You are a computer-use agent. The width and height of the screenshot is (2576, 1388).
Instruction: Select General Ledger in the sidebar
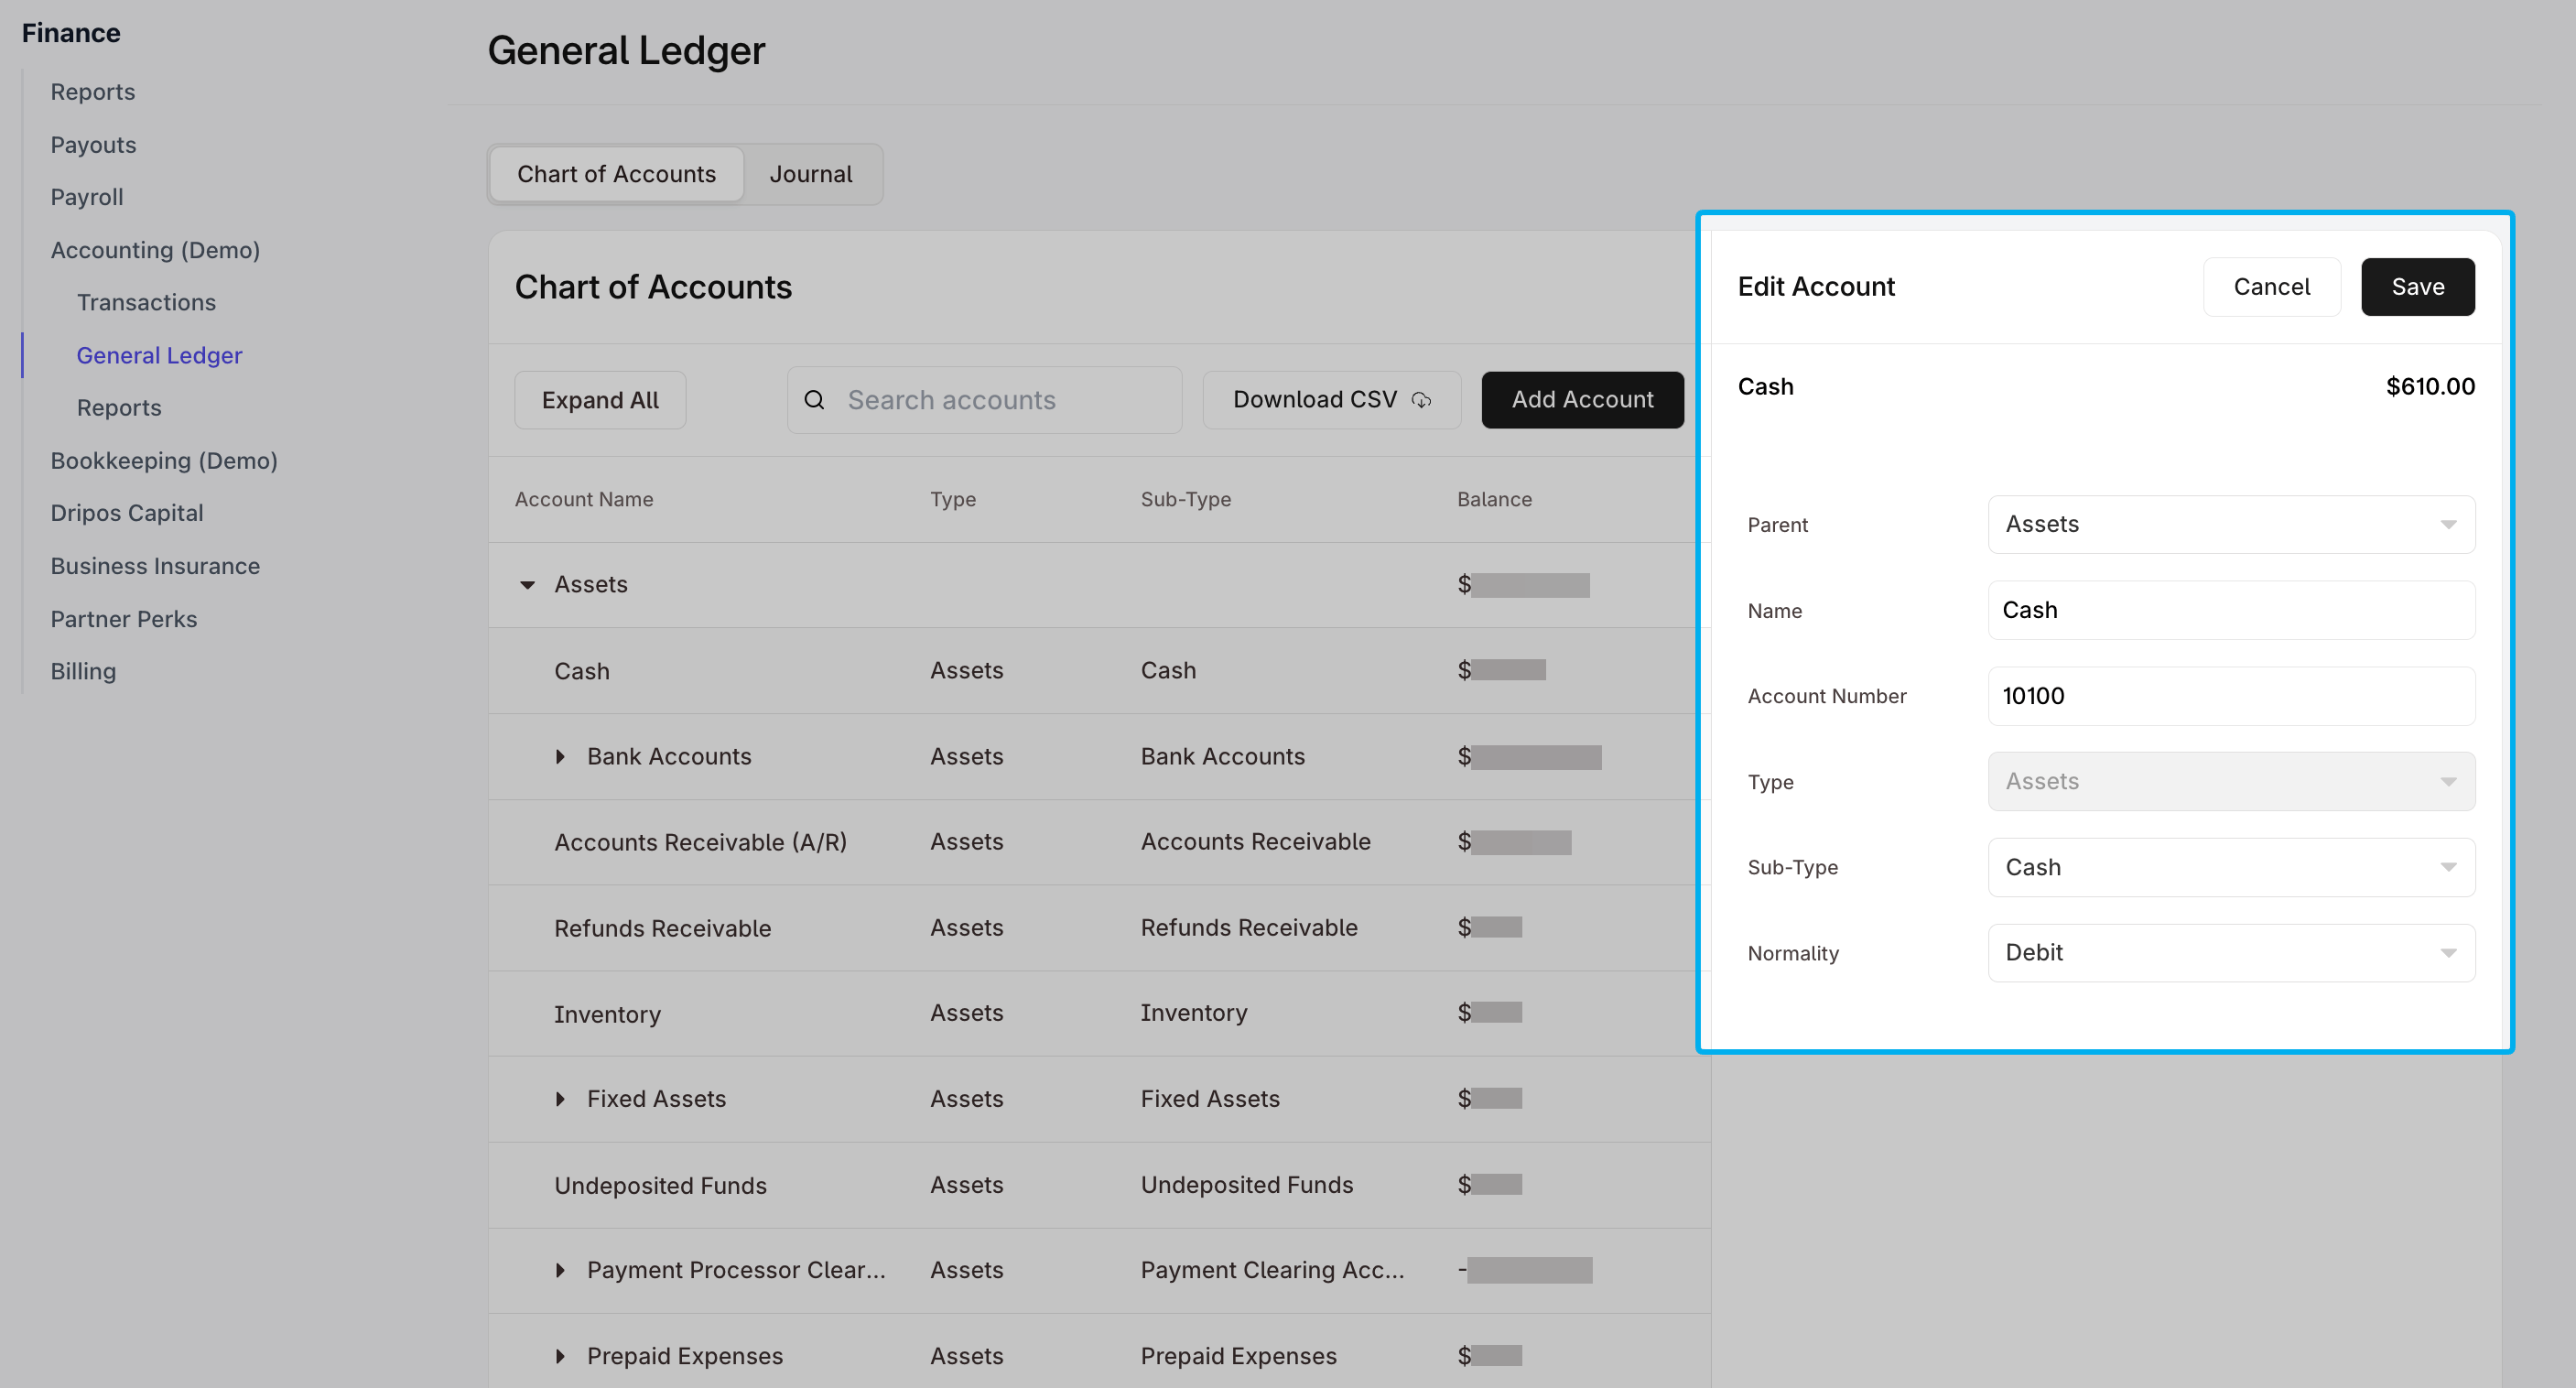tap(159, 355)
